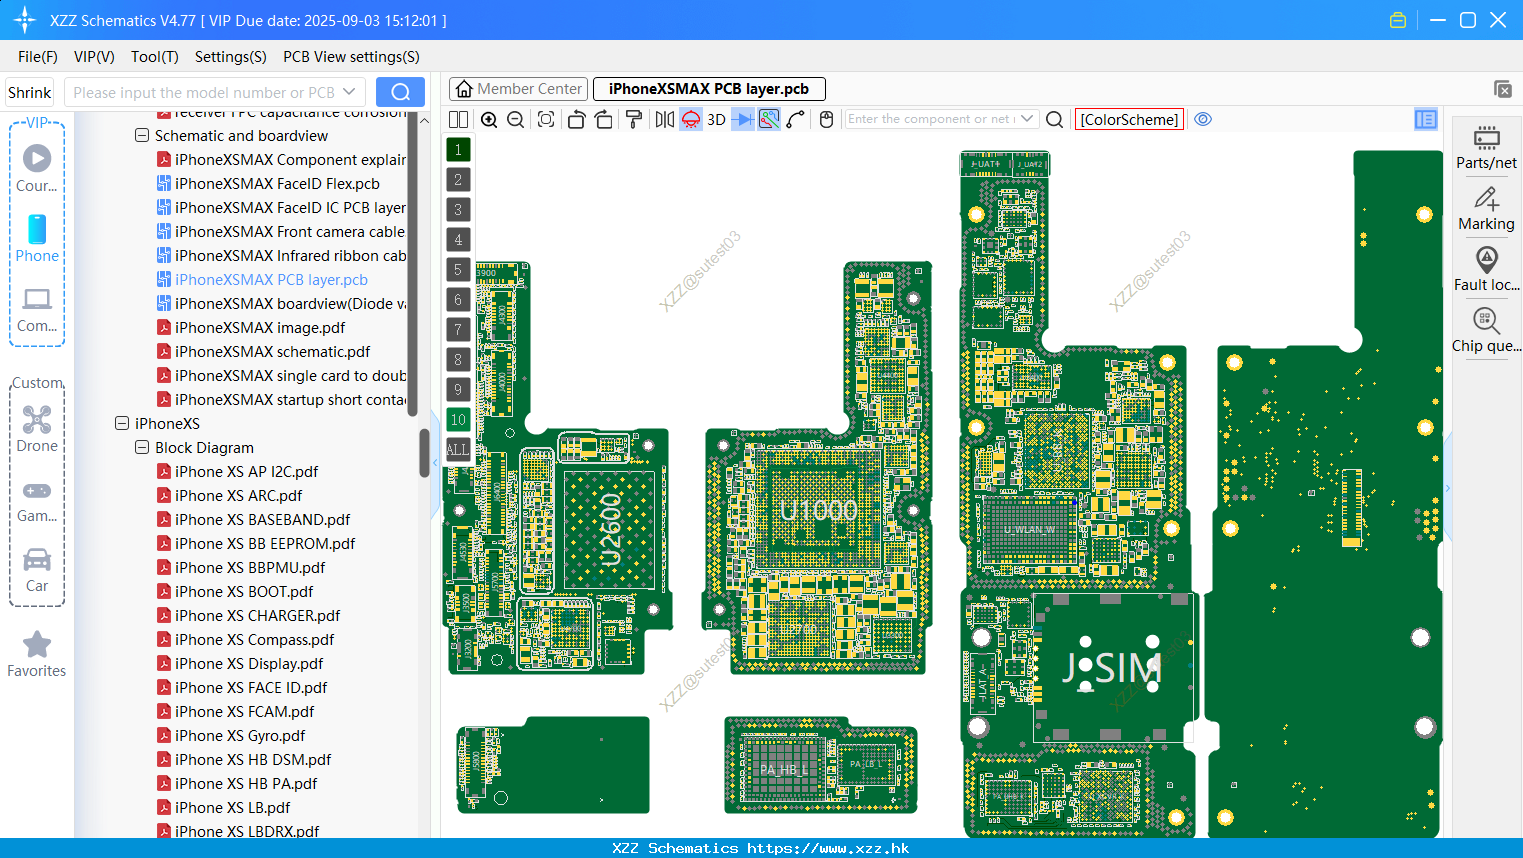Open the toolbox icon in title bar
This screenshot has height=858, width=1523.
(x=1398, y=20)
